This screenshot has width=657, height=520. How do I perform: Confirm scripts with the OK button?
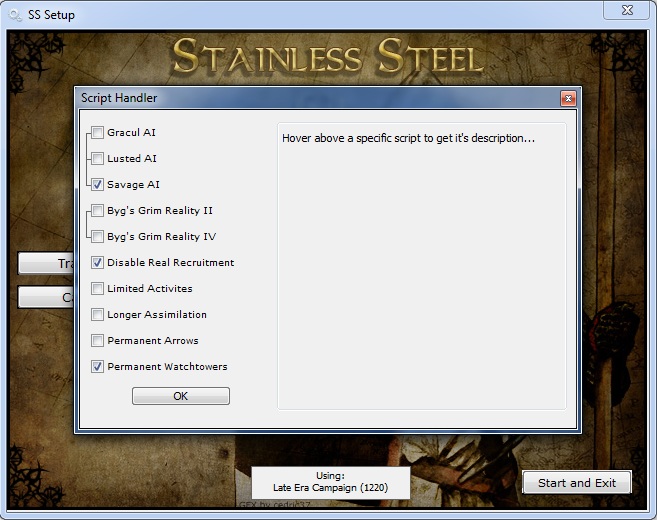click(181, 396)
